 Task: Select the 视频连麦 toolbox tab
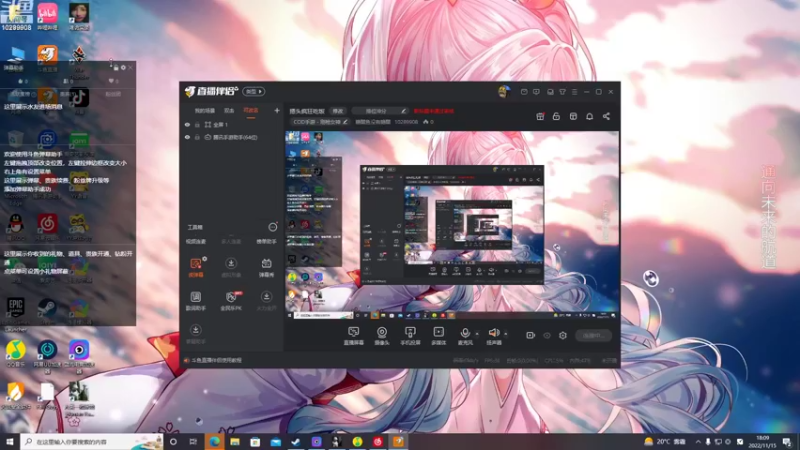(196, 242)
